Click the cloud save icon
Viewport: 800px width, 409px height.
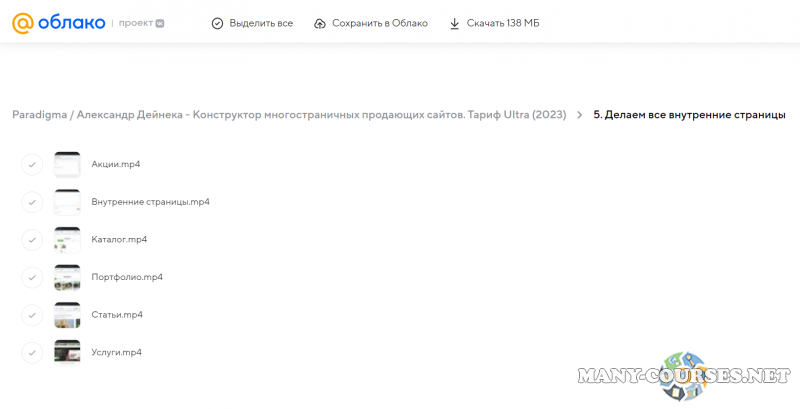tap(320, 23)
